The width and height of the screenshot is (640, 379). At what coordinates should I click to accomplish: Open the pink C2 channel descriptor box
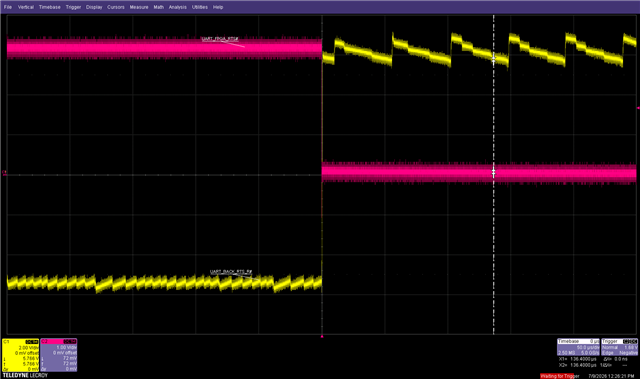pos(59,355)
